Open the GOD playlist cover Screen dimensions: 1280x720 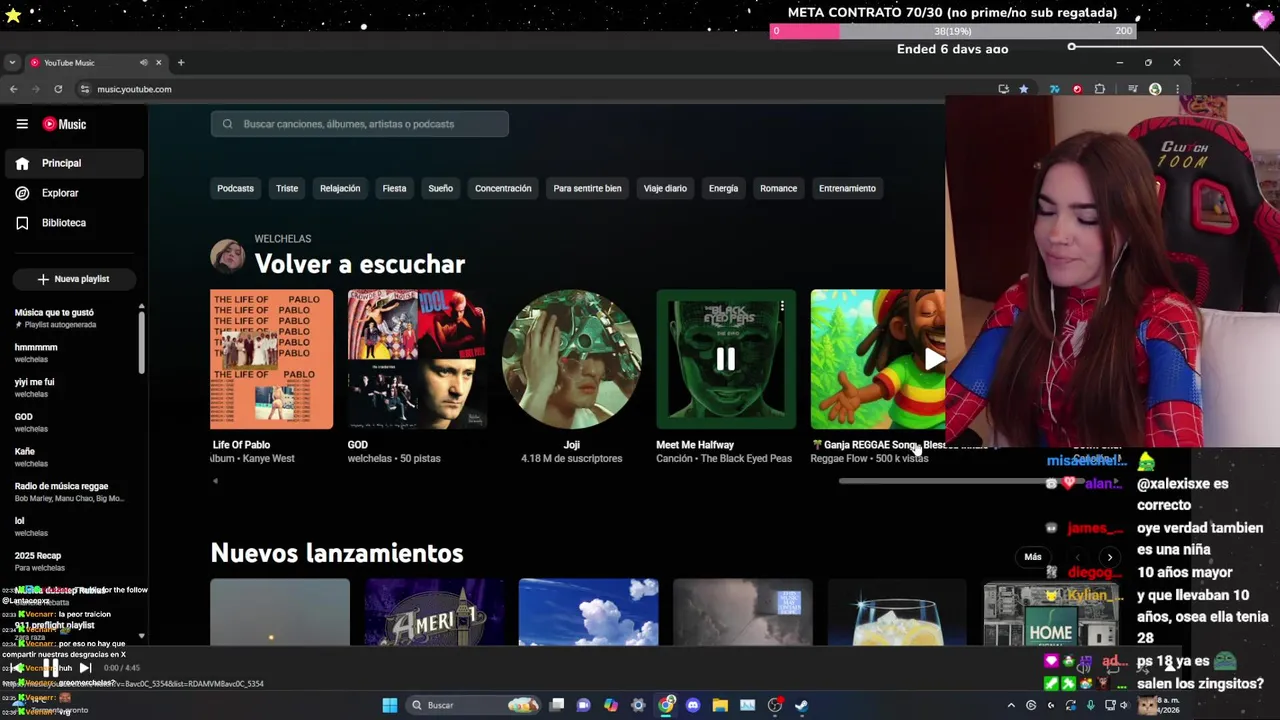417,359
